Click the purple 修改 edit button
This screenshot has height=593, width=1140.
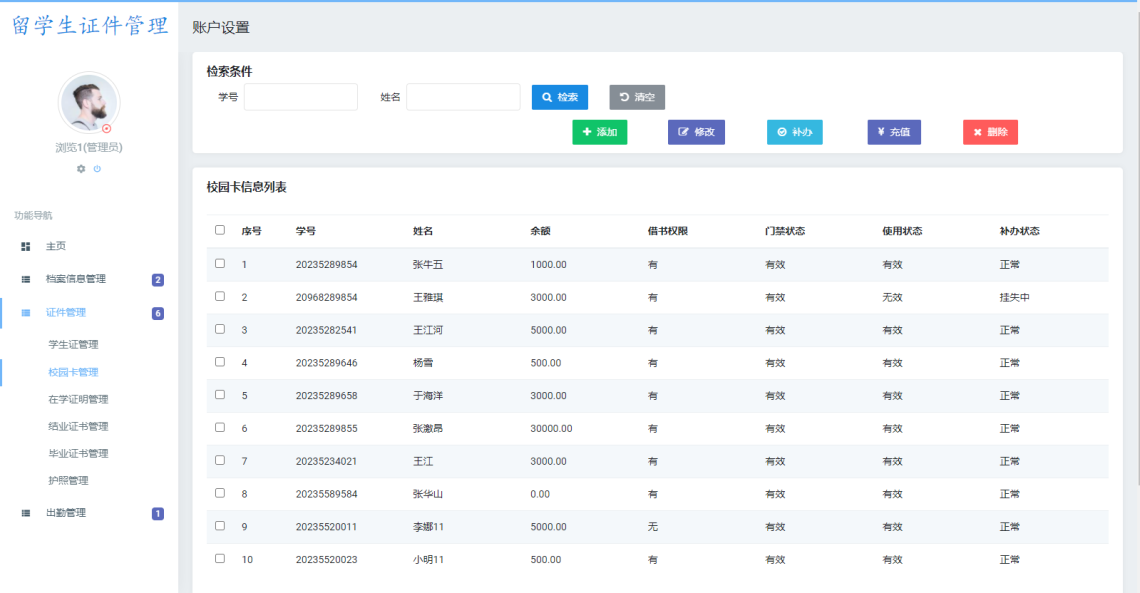[x=696, y=132]
